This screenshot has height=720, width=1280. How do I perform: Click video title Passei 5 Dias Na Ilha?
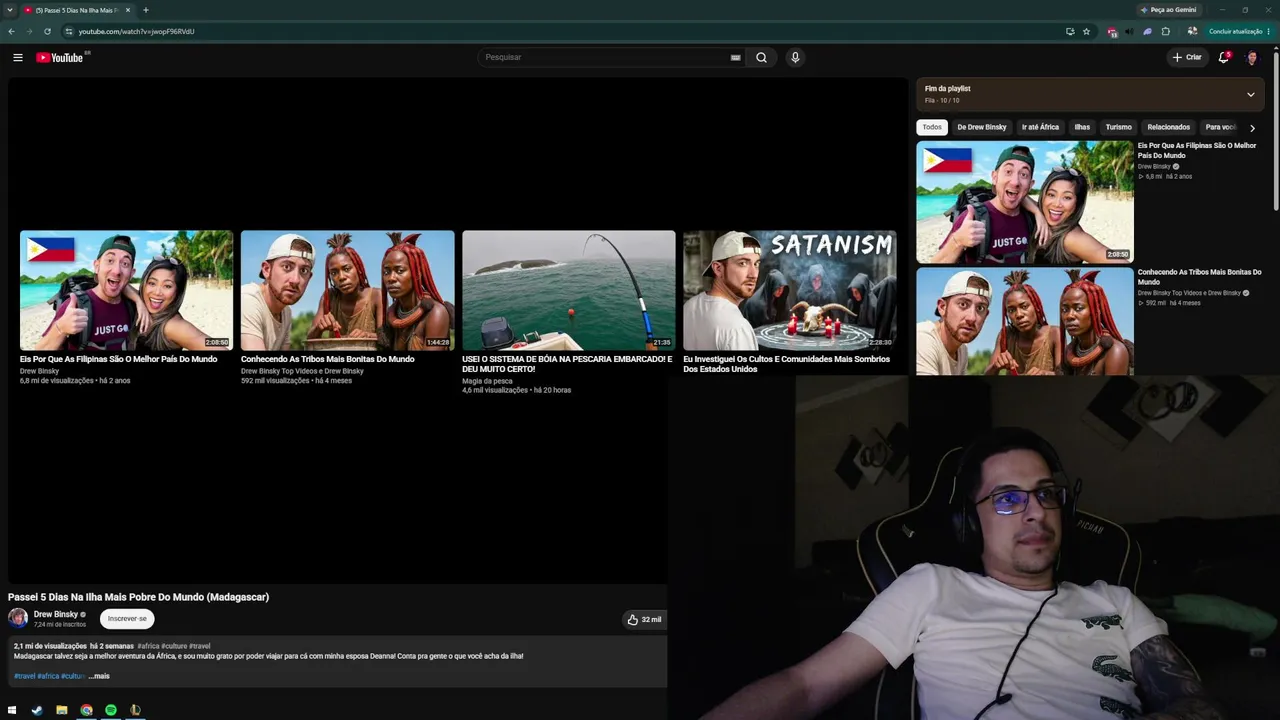click(138, 597)
